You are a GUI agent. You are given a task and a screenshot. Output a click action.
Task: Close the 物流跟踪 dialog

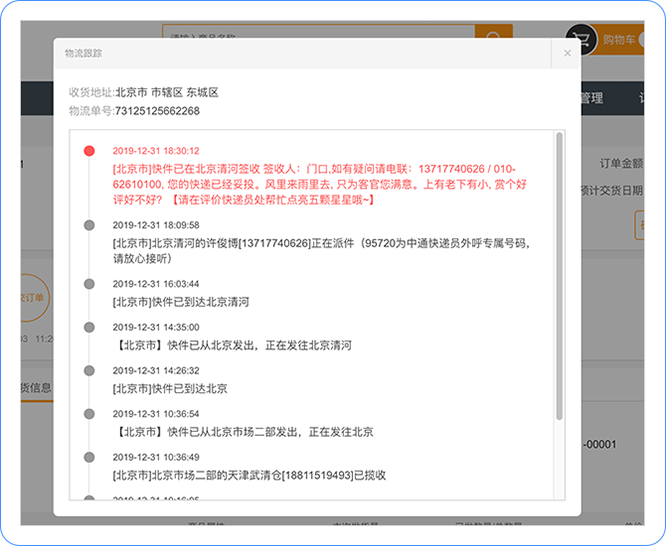click(567, 53)
